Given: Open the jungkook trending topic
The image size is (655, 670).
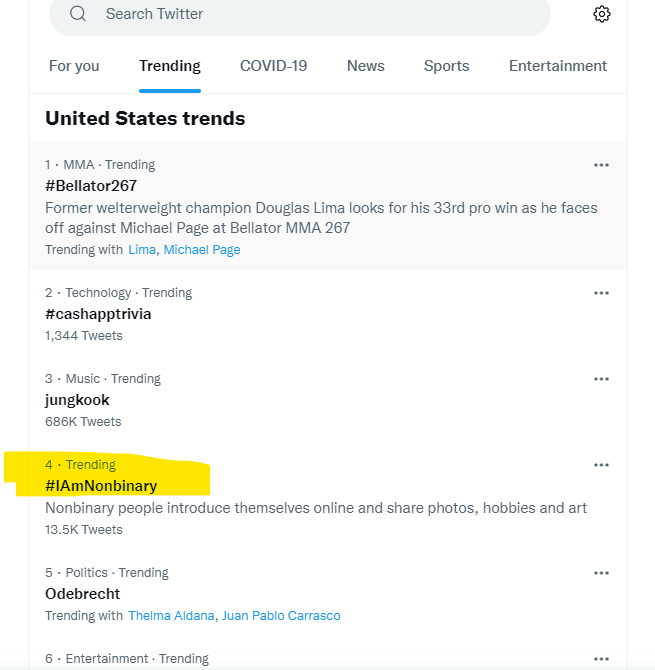Looking at the screenshot, I should (77, 400).
